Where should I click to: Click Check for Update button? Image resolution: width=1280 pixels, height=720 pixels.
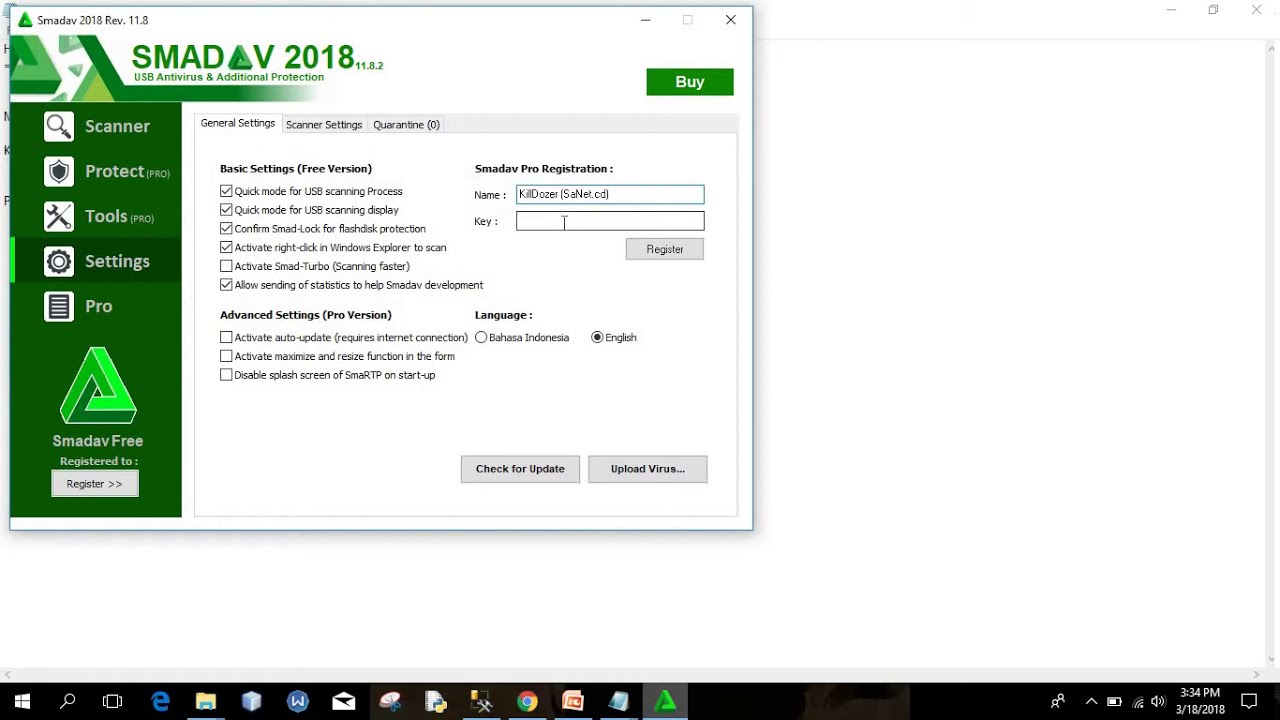coord(520,469)
